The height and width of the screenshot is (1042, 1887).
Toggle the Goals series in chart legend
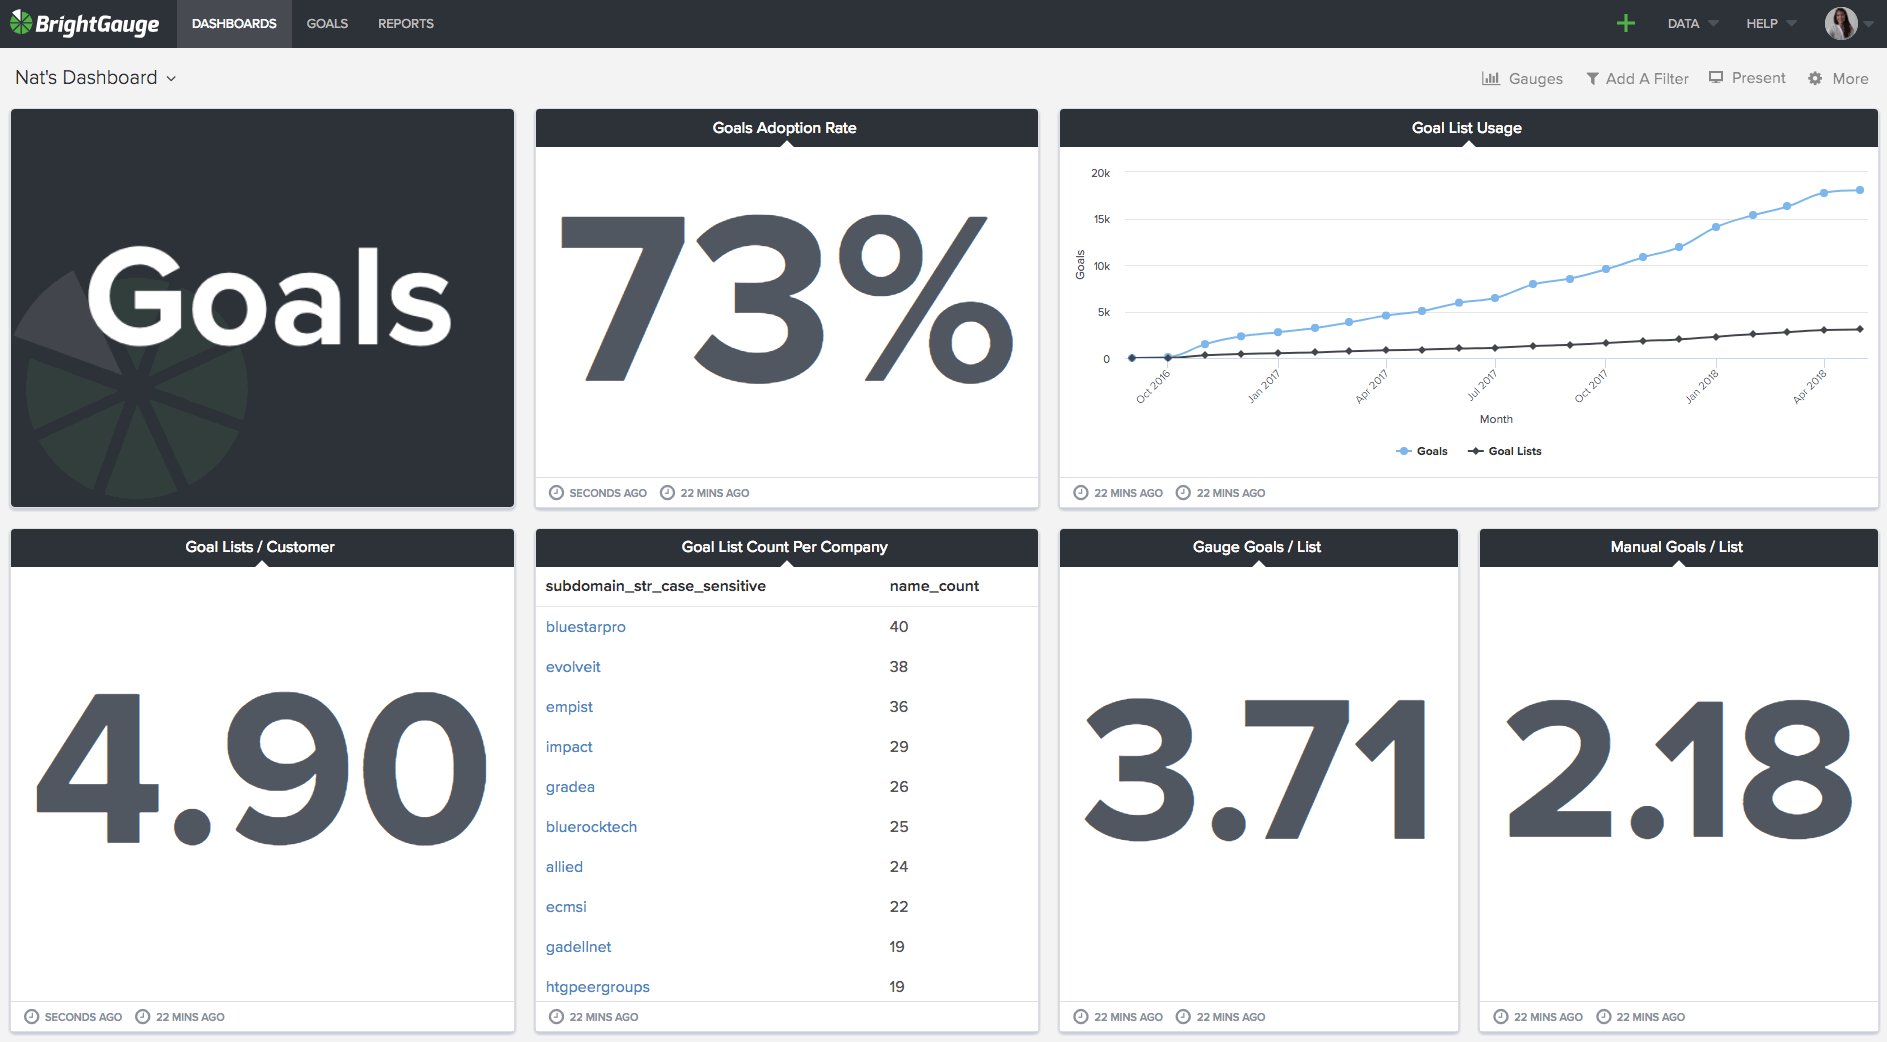pyautogui.click(x=1422, y=451)
